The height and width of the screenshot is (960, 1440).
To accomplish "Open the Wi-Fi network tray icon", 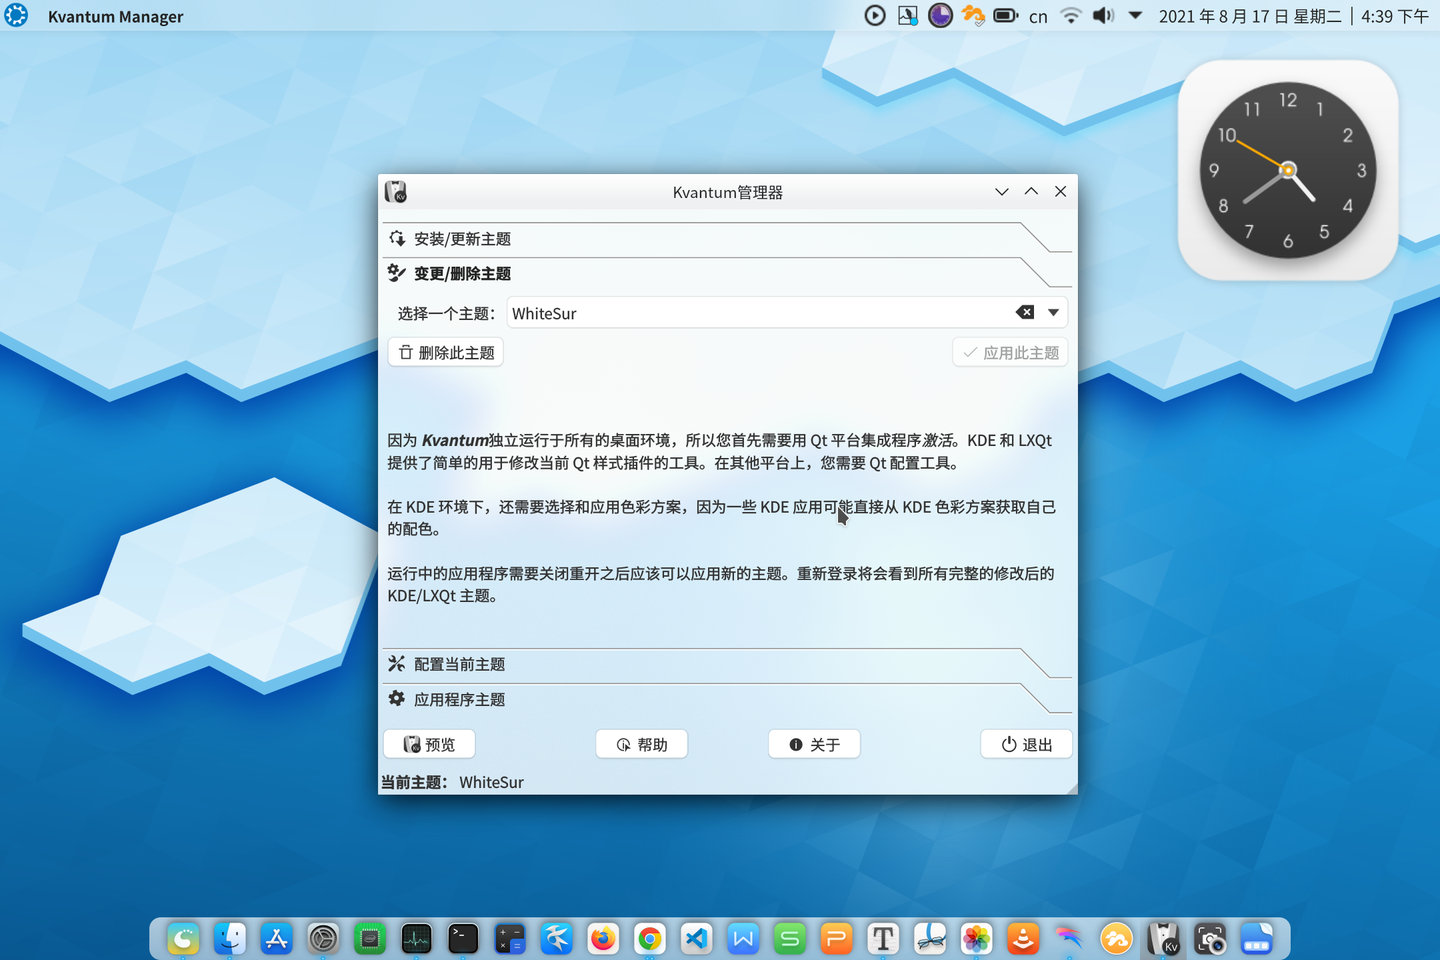I will 1071,15.
